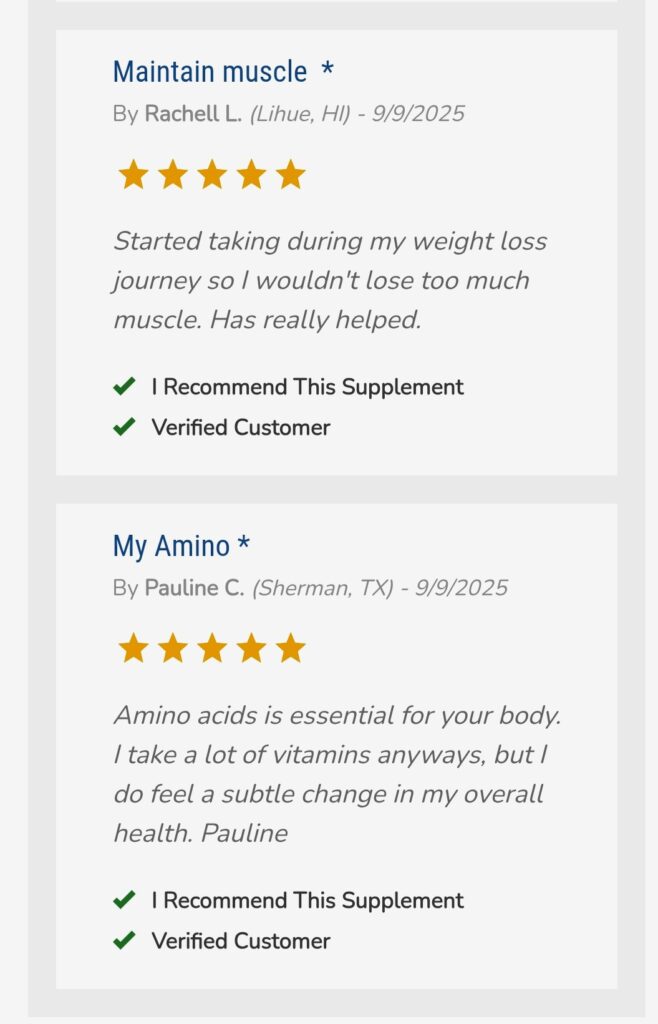This screenshot has height=1024, width=658.
Task: Click the review text starting 'Amino acids is essential'
Action: click(x=336, y=774)
